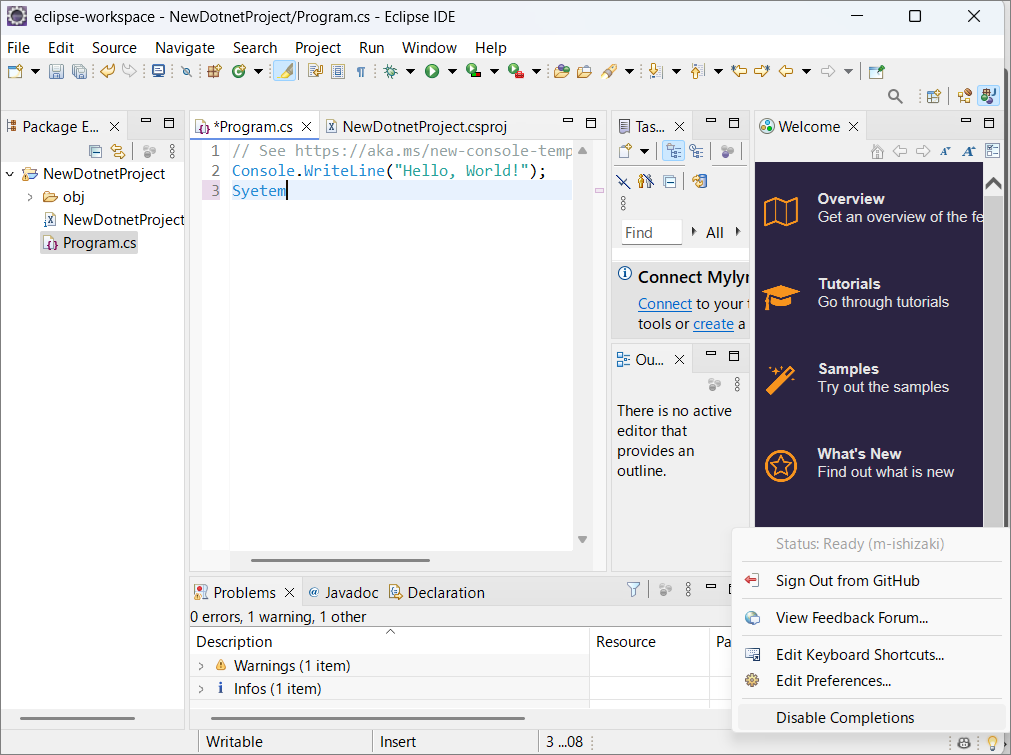Click the Next Annotation down-arrow icon
Image resolution: width=1011 pixels, height=755 pixels.
coord(655,71)
